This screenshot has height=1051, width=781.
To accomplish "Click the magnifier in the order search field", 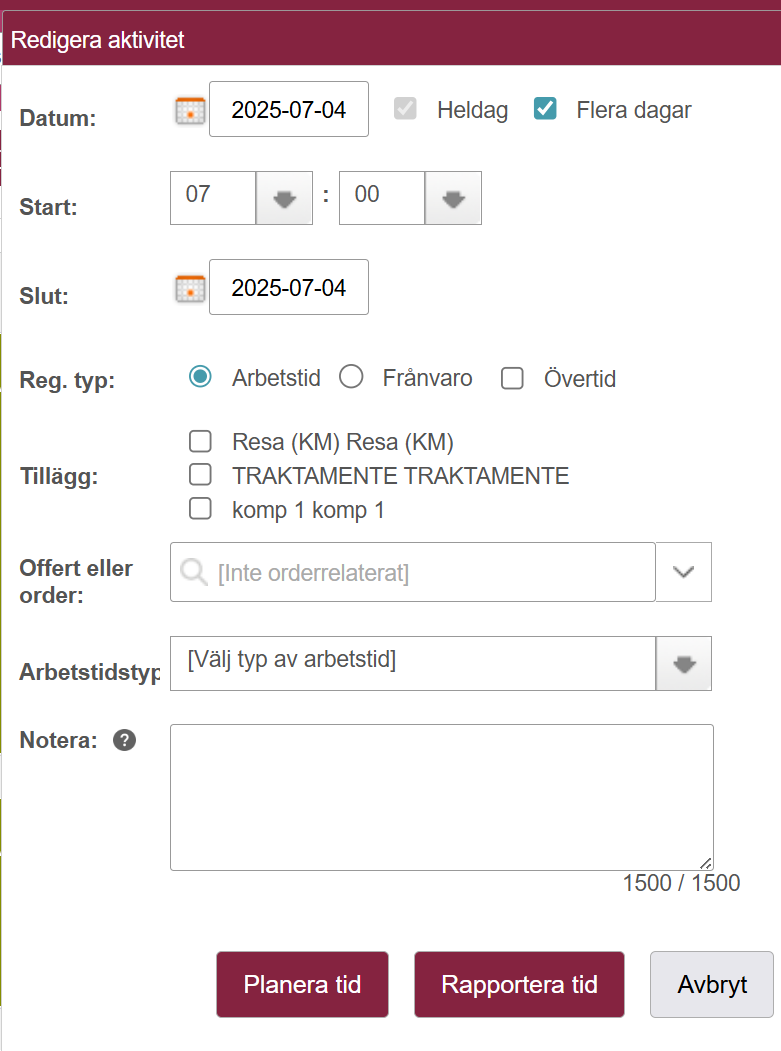I will coord(194,572).
